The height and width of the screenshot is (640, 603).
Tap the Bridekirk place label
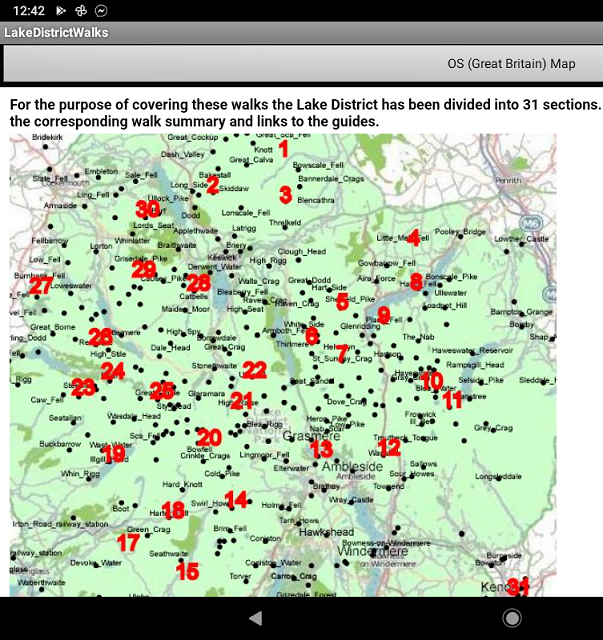(x=47, y=137)
